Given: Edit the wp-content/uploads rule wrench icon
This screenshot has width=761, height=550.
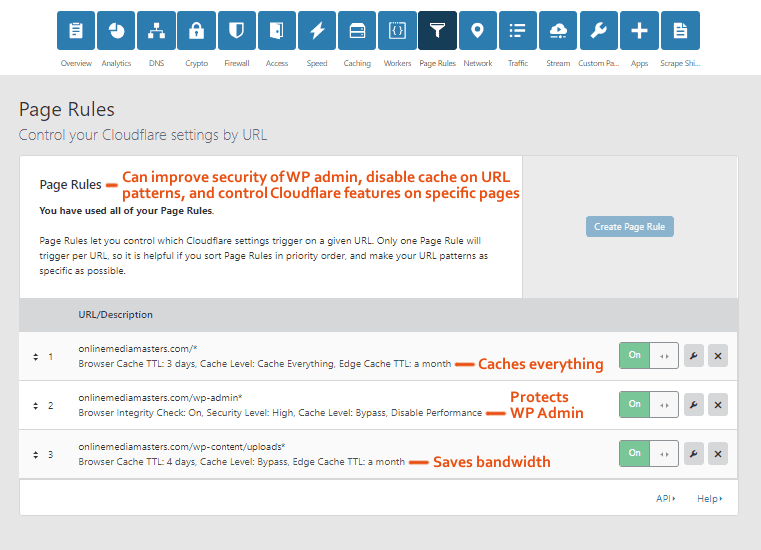Looking at the screenshot, I should coord(694,454).
